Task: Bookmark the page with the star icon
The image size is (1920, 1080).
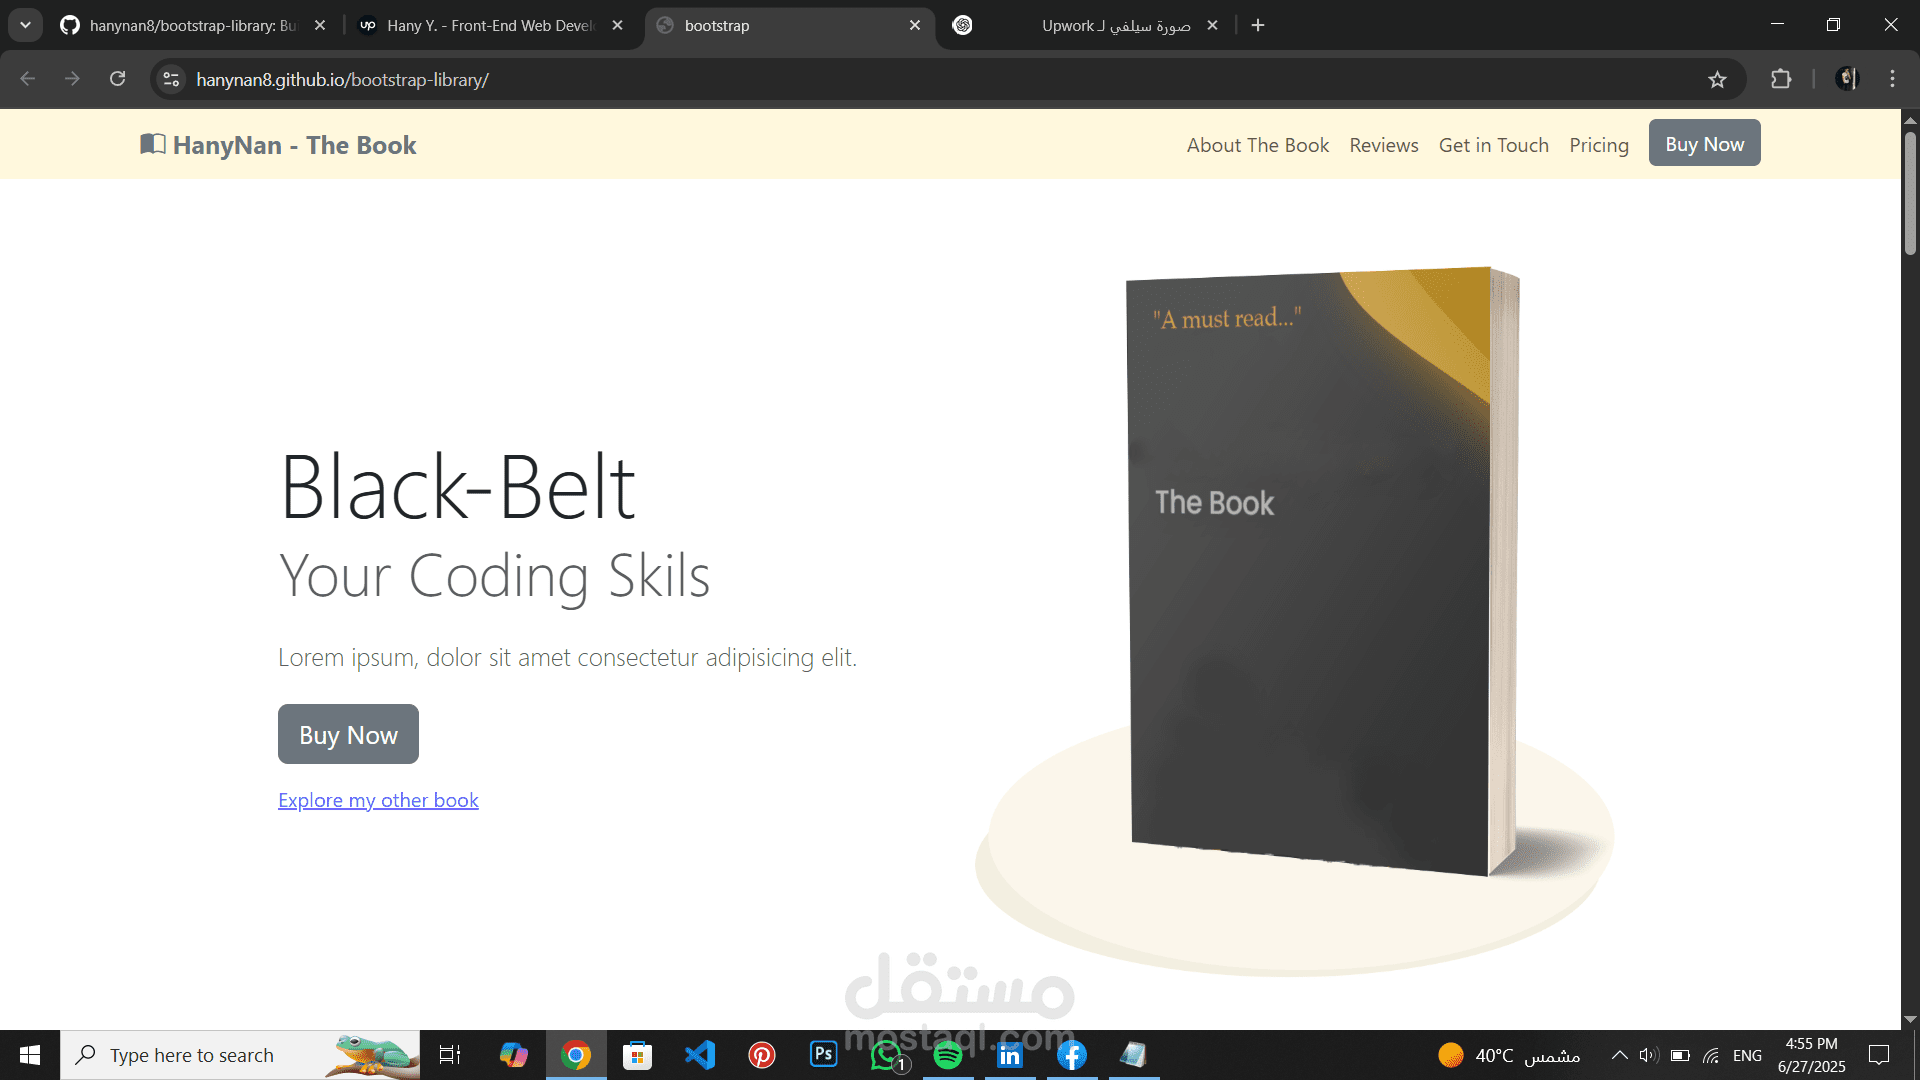Action: tap(1718, 79)
